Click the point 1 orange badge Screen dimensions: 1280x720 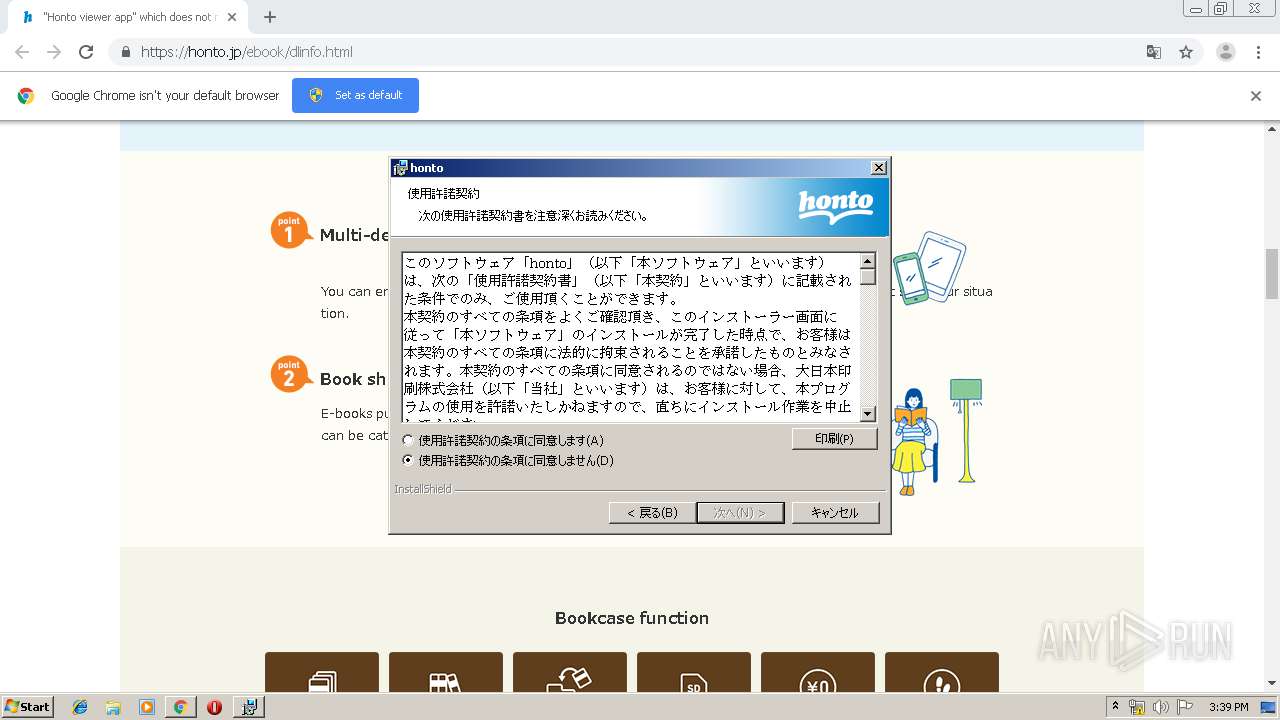pos(290,231)
